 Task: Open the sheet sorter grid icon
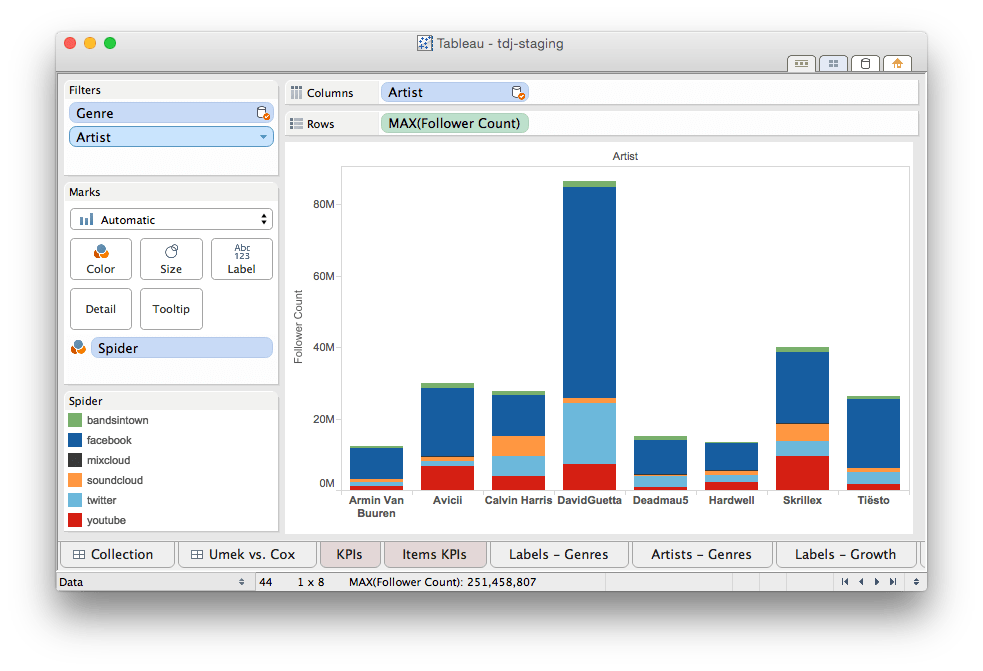pyautogui.click(x=833, y=63)
